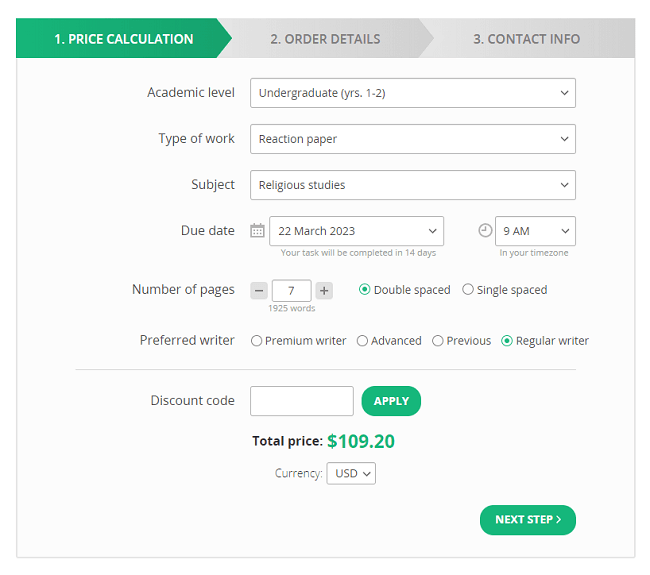Image resolution: width=650 pixels, height=575 pixels.
Task: Open the Academic level dropdown
Action: (x=412, y=93)
